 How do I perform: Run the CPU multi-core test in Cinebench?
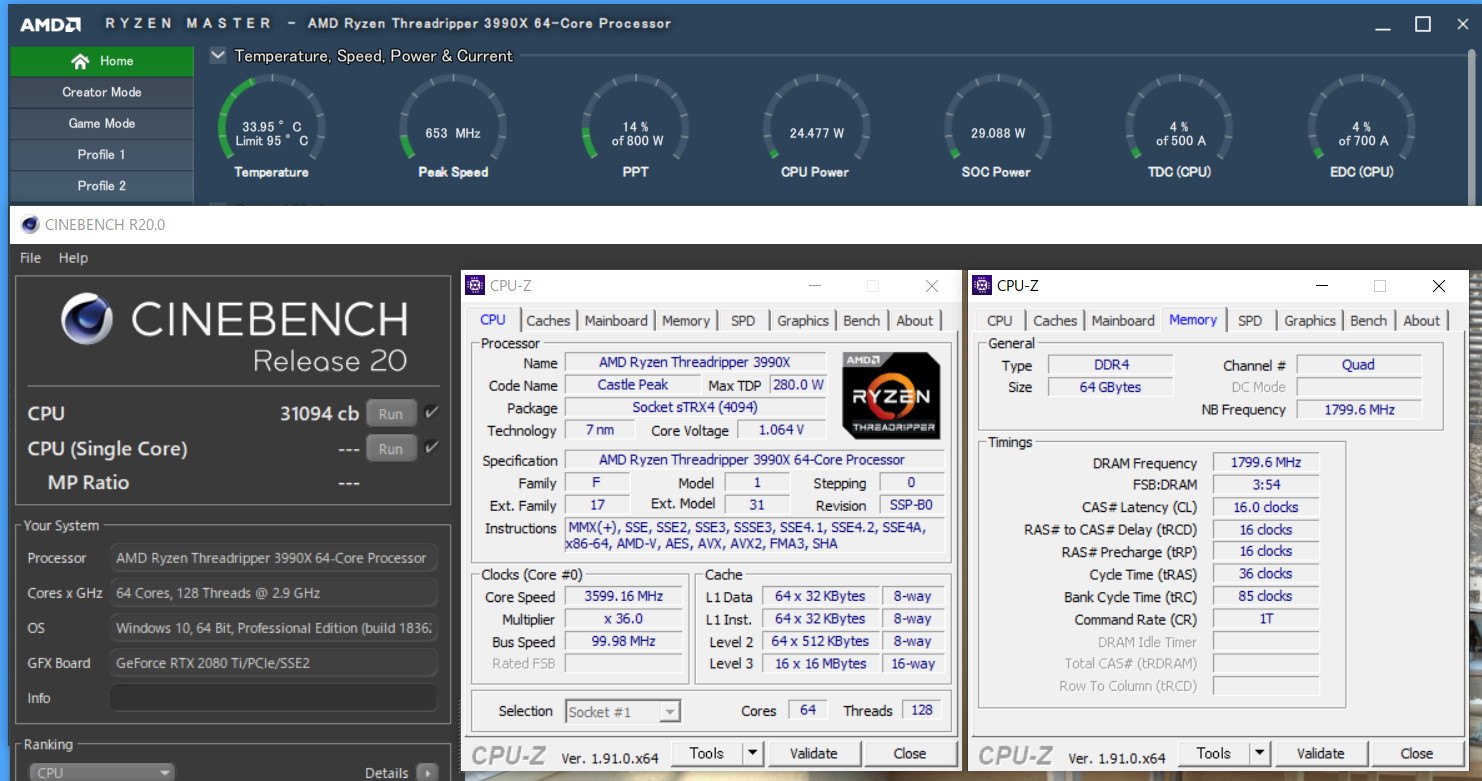[x=391, y=413]
